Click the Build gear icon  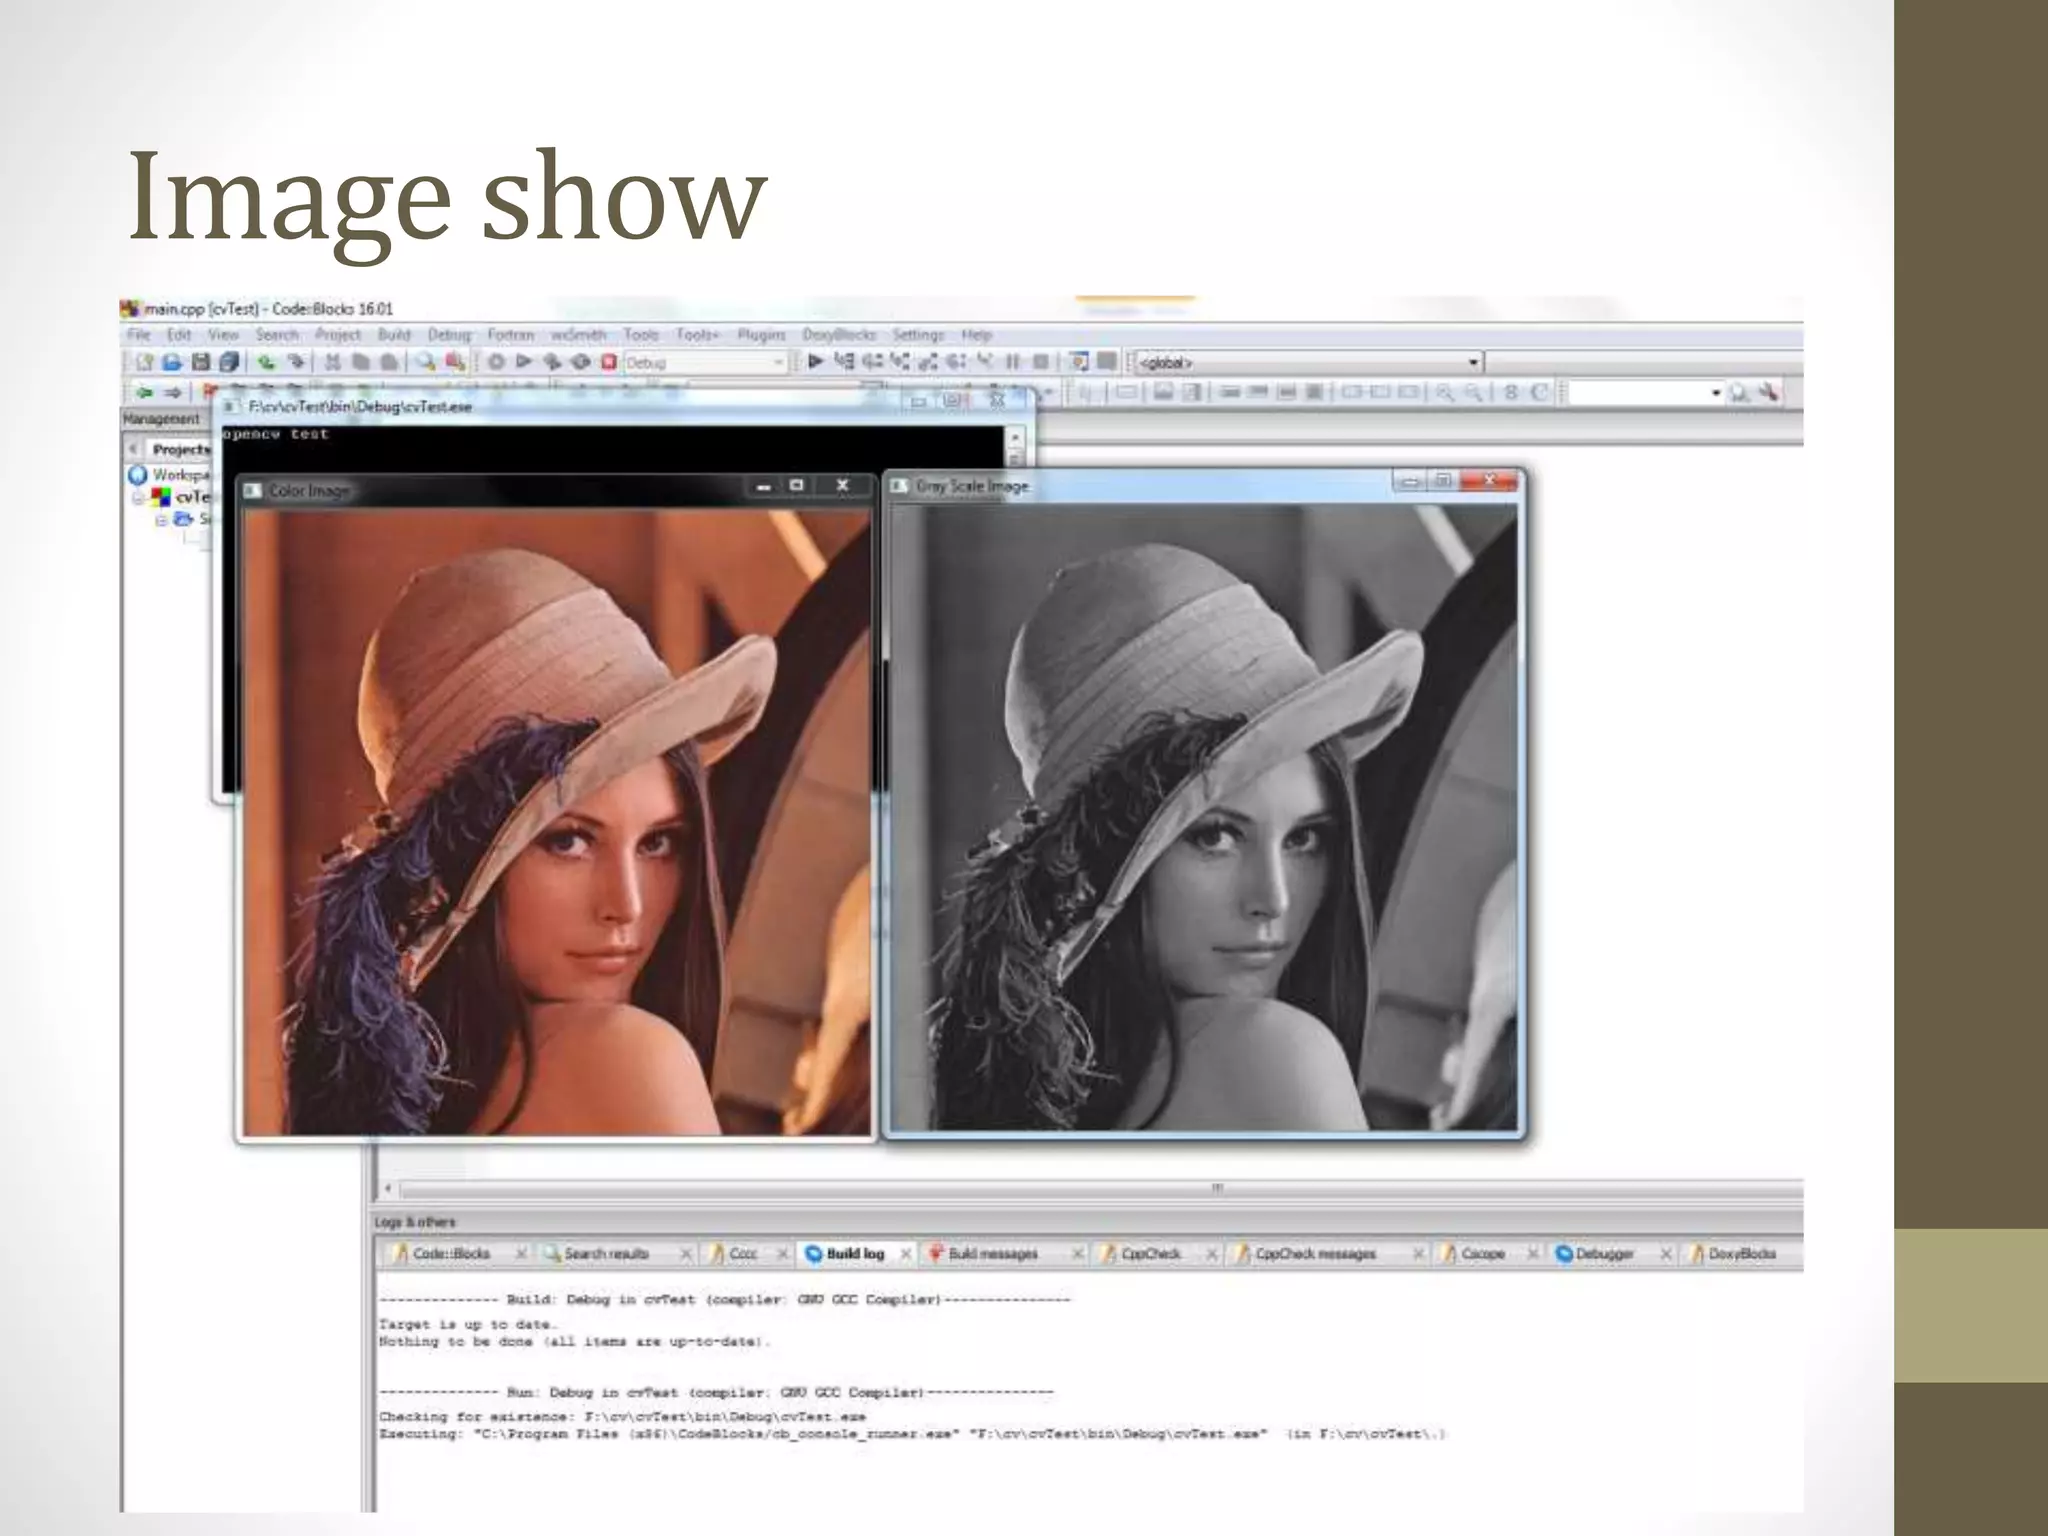pos(495,362)
